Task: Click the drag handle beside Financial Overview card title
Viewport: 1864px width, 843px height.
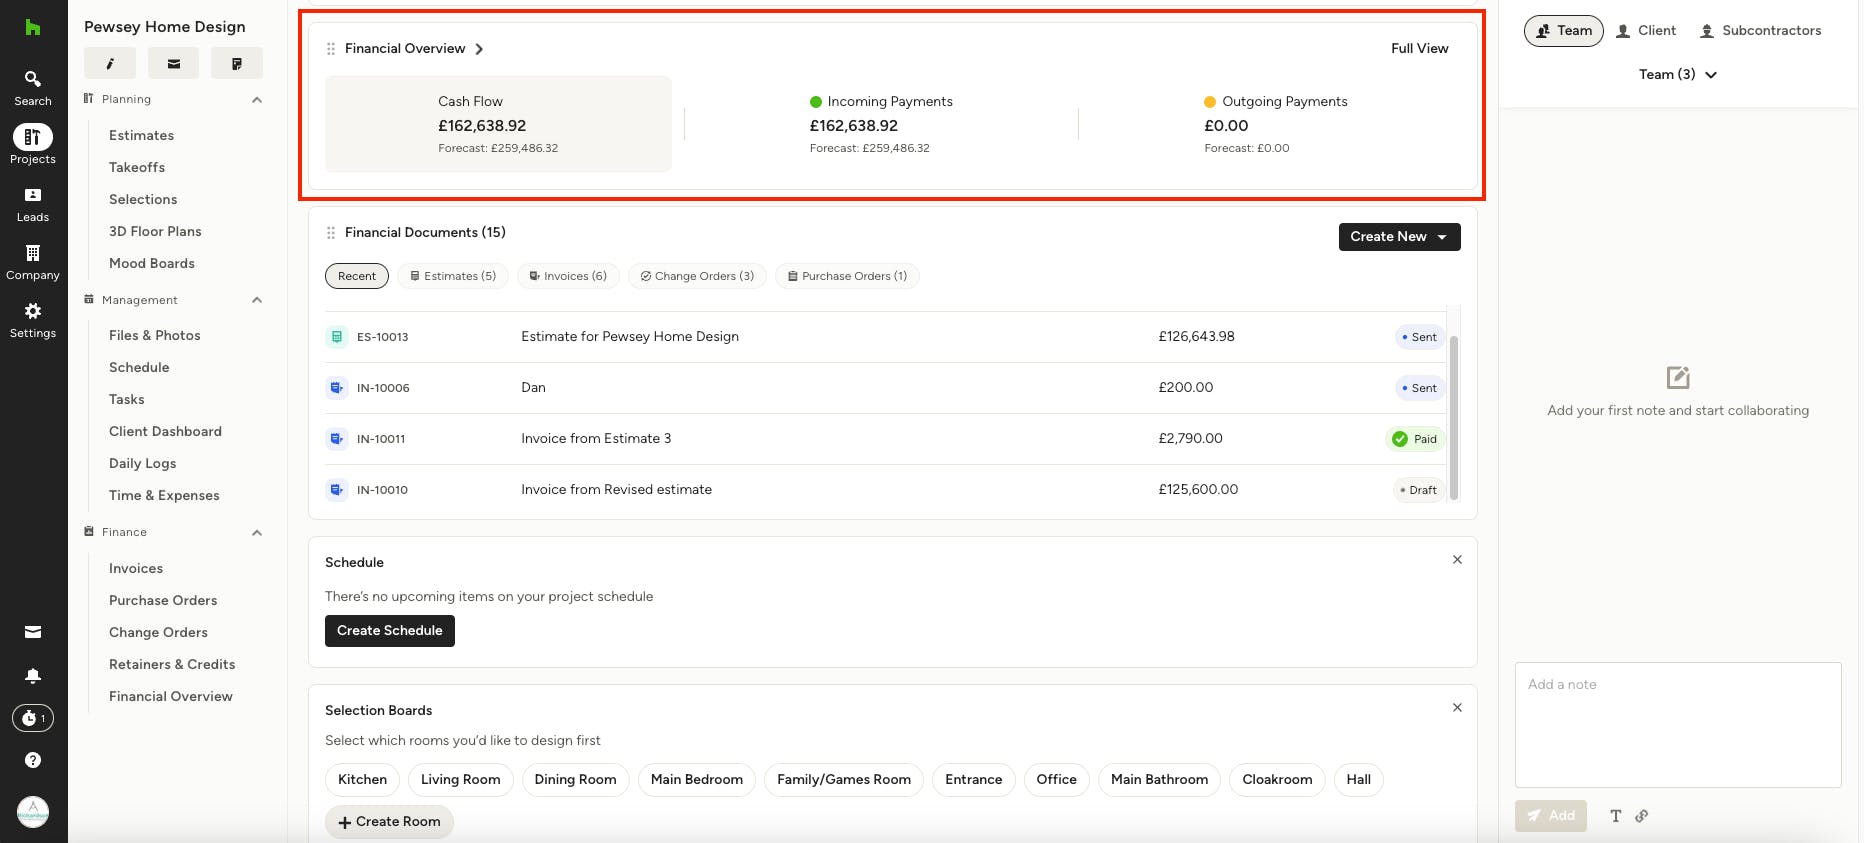Action: [x=331, y=49]
